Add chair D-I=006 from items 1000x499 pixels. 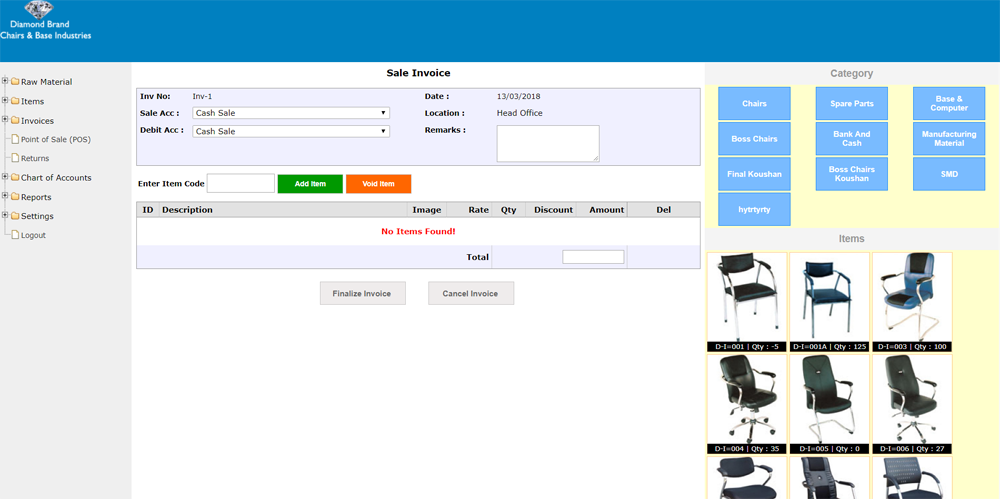click(911, 399)
